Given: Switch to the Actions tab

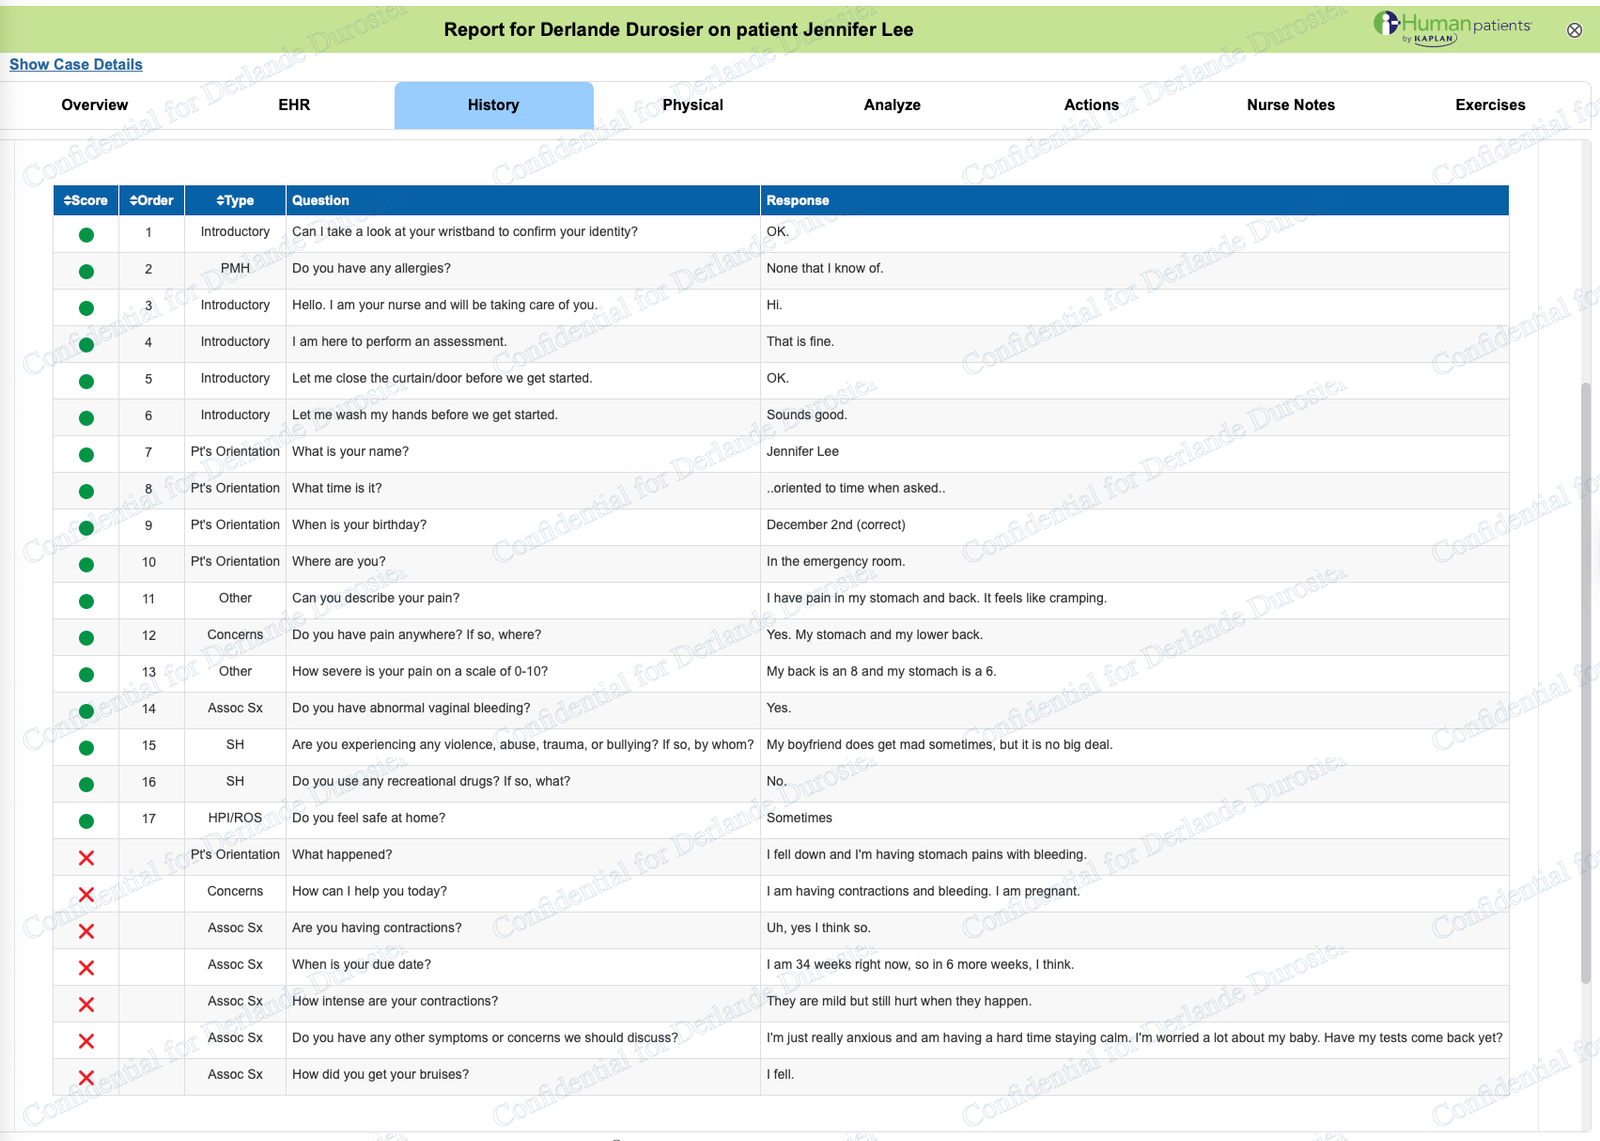Looking at the screenshot, I should coord(1091,105).
